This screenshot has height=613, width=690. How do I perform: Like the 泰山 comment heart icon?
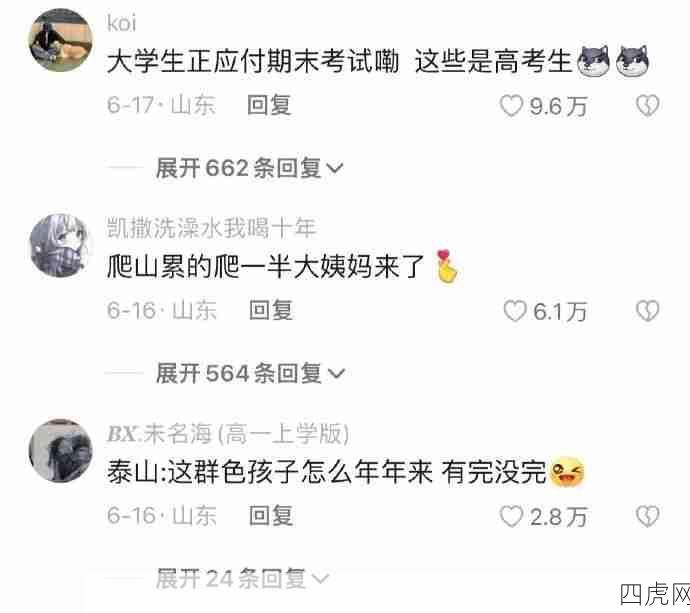(511, 516)
